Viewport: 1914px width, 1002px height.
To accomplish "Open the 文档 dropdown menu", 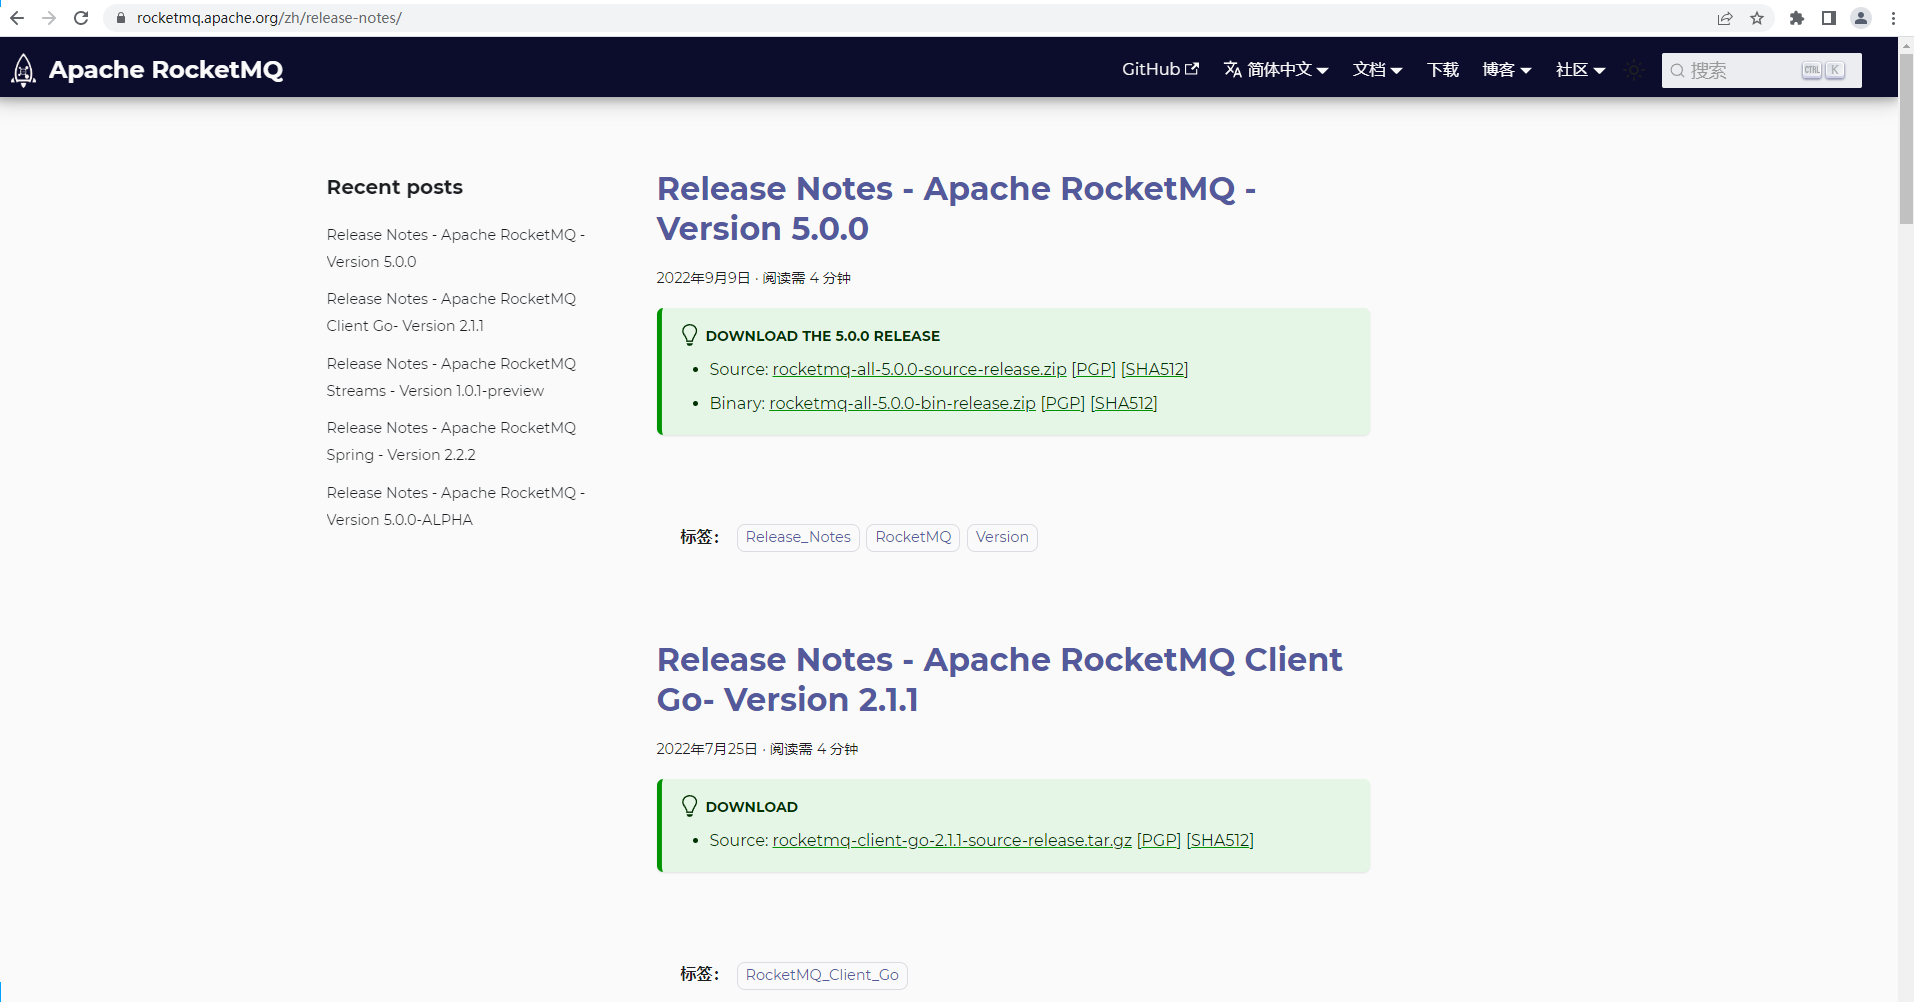I will coord(1377,69).
